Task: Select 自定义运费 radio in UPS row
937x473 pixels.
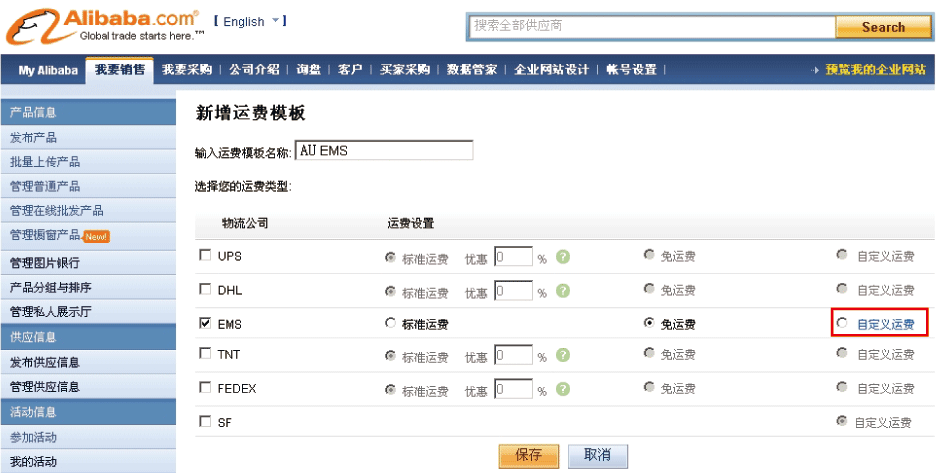Action: (842, 255)
